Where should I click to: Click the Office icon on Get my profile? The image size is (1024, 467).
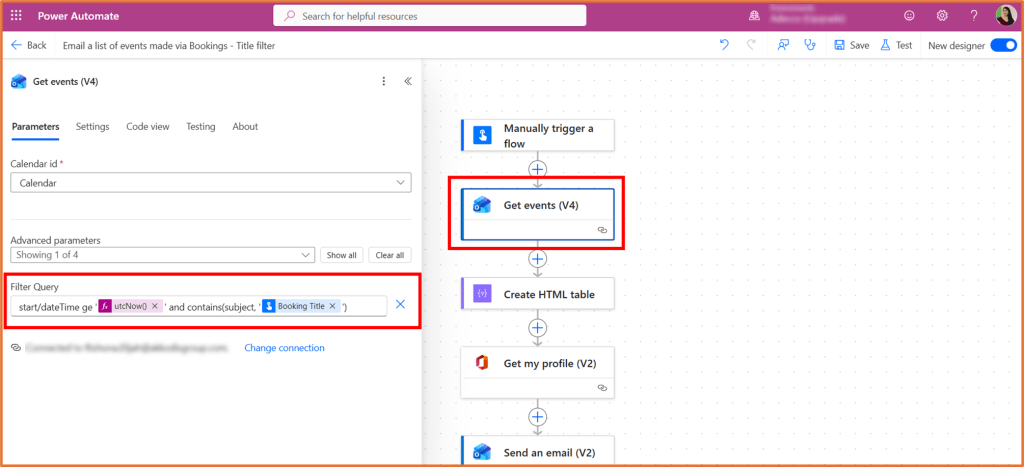pos(483,363)
